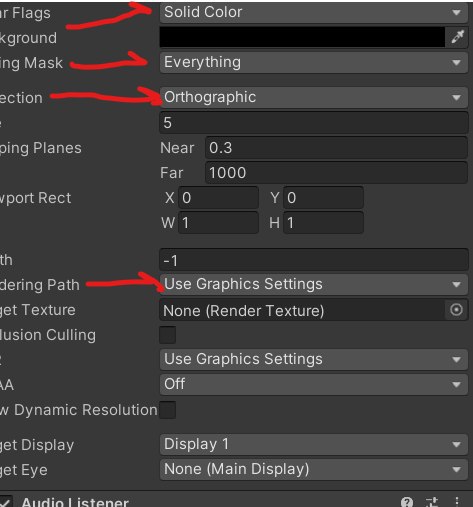473x507 pixels.
Task: Click the Viewport Rect H field
Action: (x=323, y=223)
